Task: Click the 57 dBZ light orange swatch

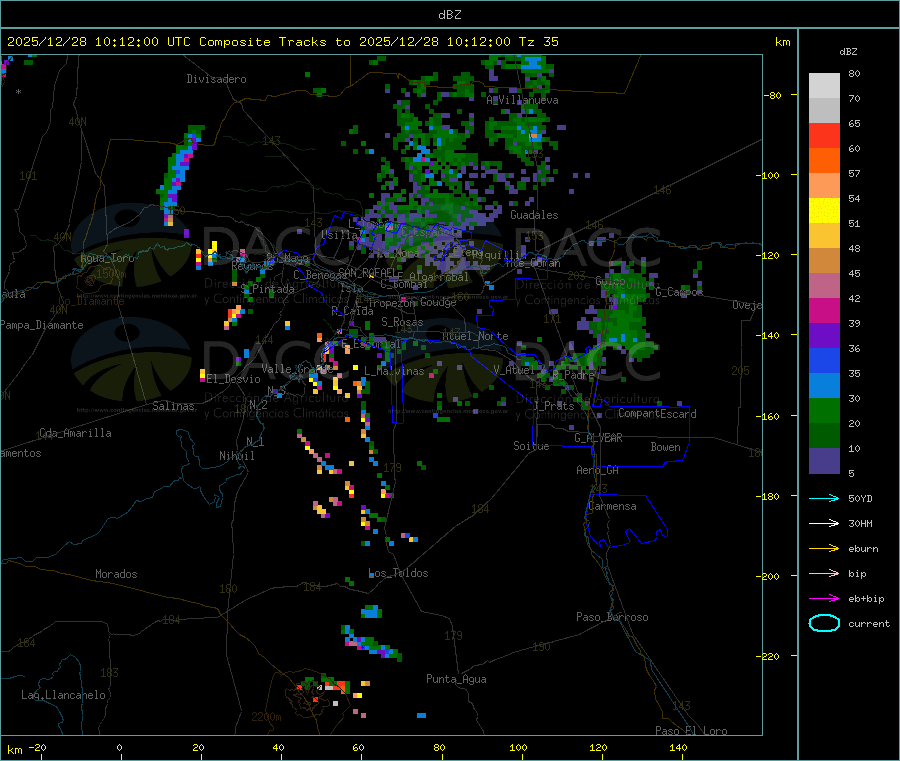Action: [824, 185]
